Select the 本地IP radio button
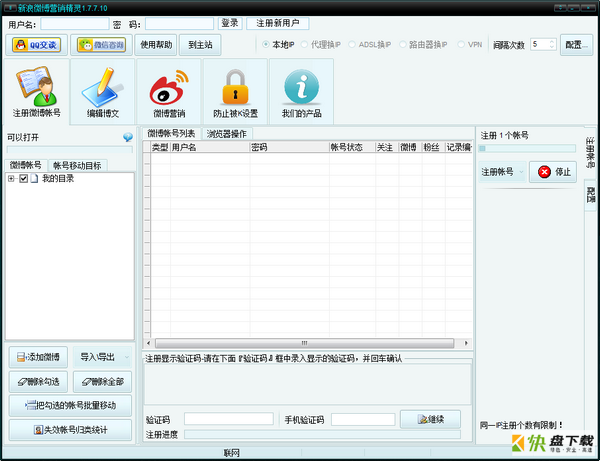Image resolution: width=600 pixels, height=461 pixels. pyautogui.click(x=266, y=44)
